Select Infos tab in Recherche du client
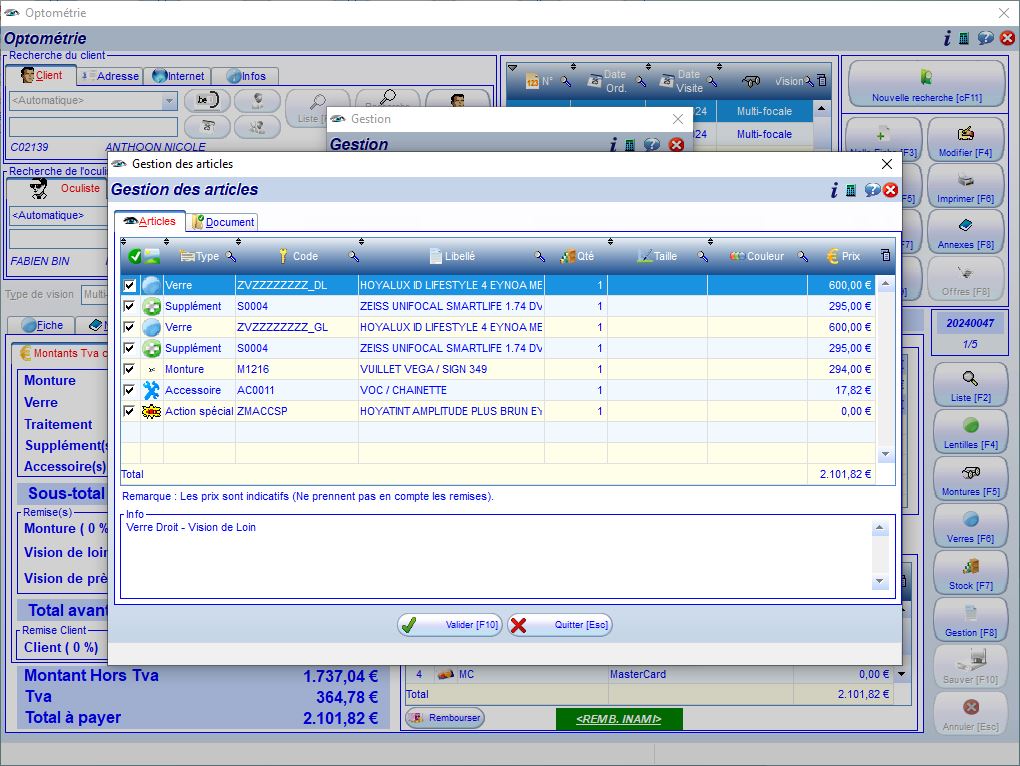The image size is (1020, 766). coord(247,76)
